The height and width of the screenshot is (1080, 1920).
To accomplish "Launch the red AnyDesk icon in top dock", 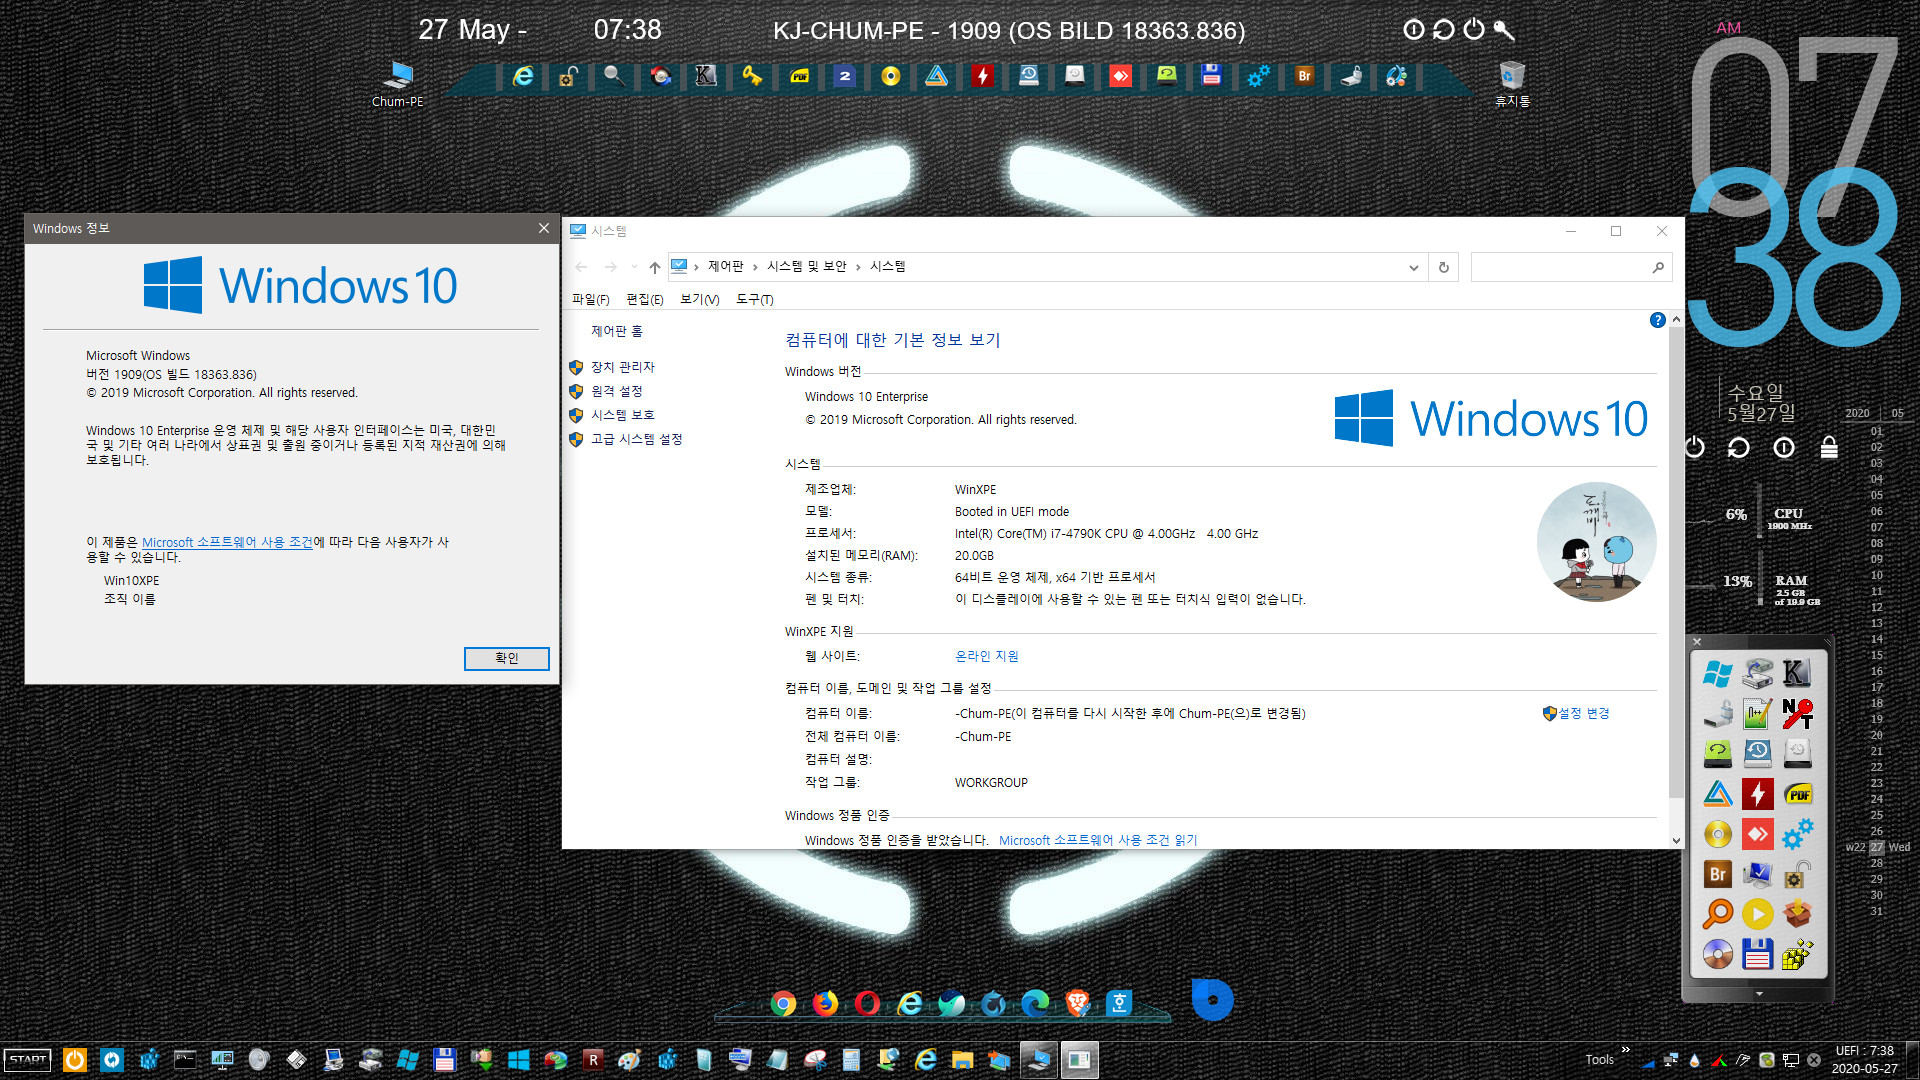I will (x=1121, y=76).
